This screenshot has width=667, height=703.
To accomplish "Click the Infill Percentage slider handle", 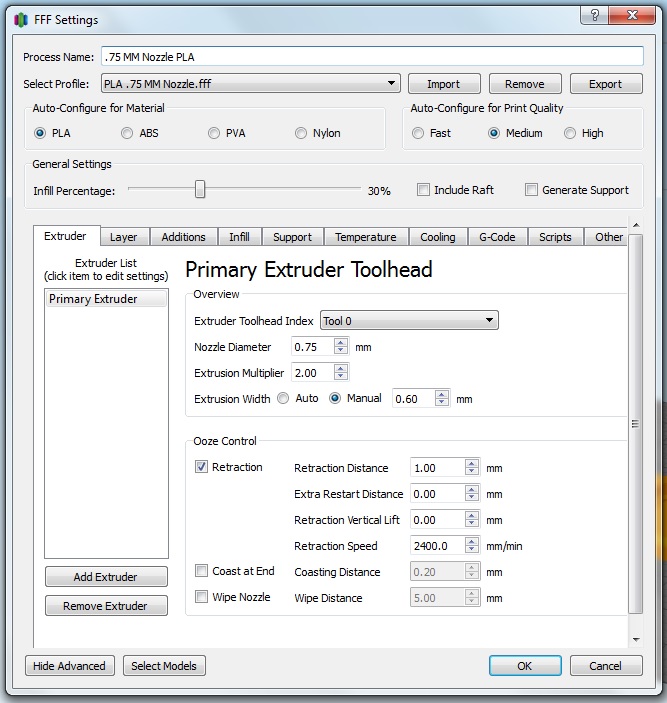I will click(200, 190).
